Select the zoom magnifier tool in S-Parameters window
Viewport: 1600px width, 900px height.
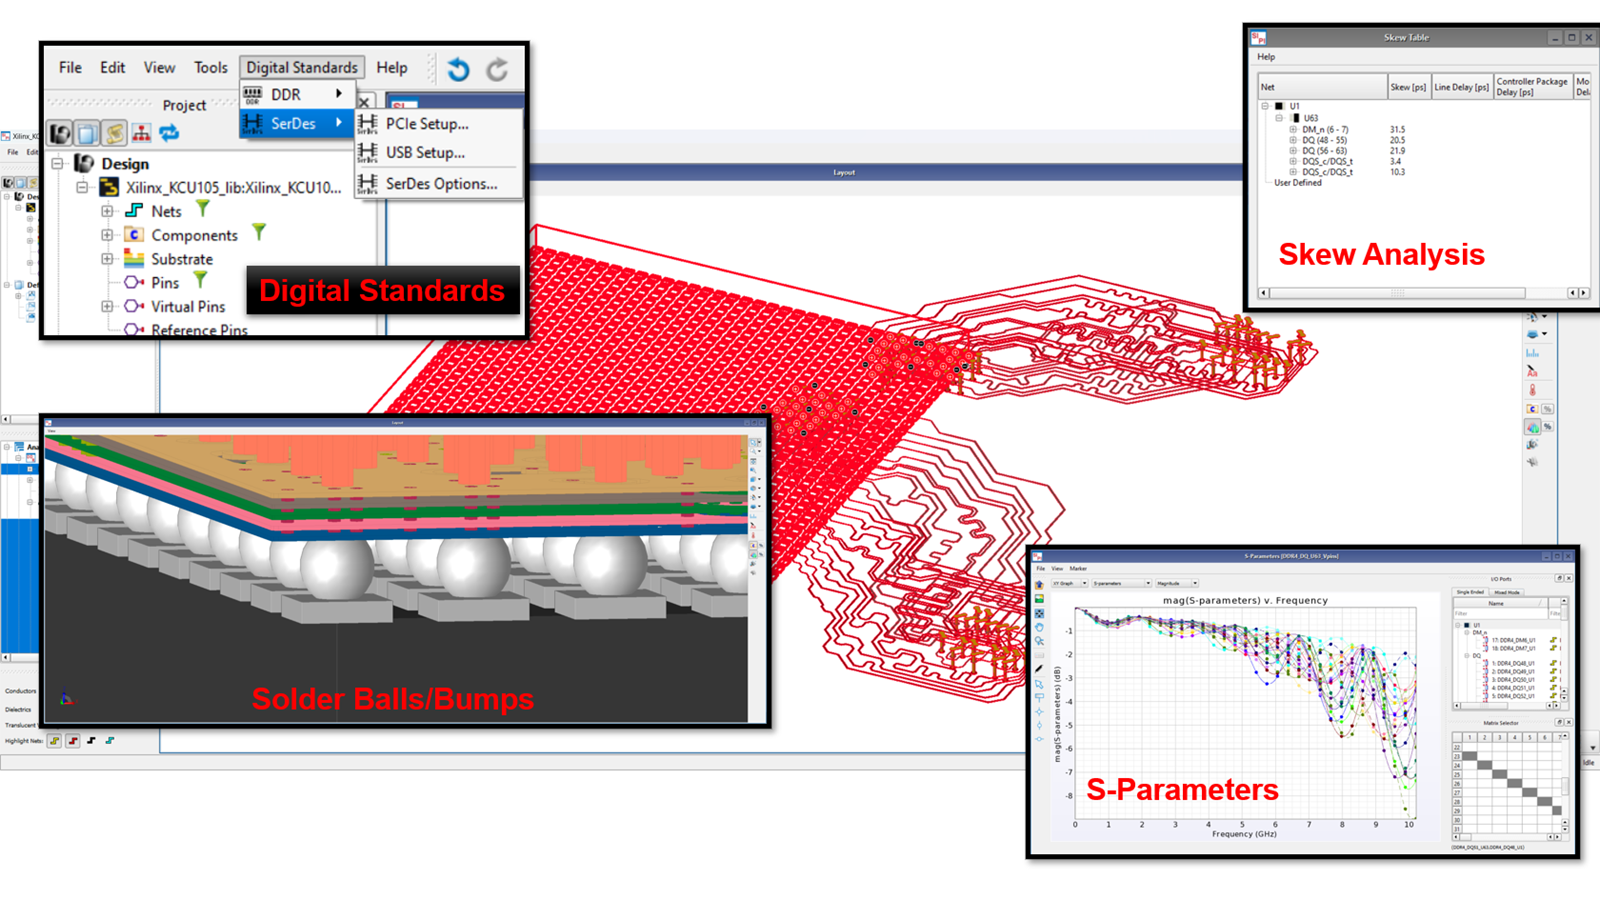(1039, 641)
